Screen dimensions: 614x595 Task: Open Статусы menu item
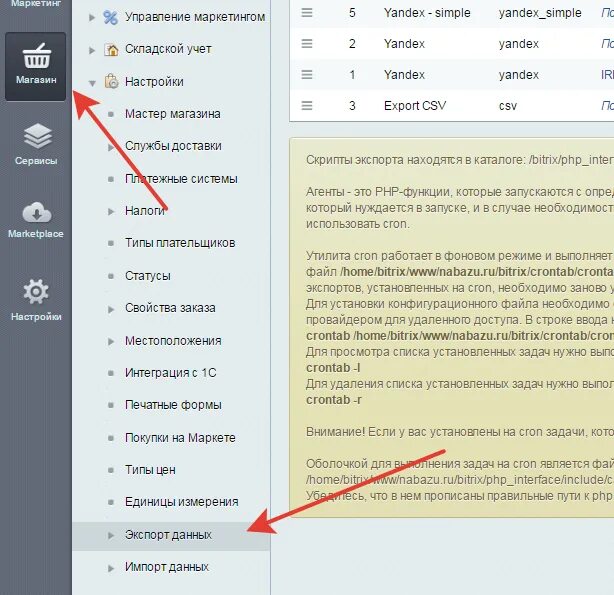[x=148, y=276]
